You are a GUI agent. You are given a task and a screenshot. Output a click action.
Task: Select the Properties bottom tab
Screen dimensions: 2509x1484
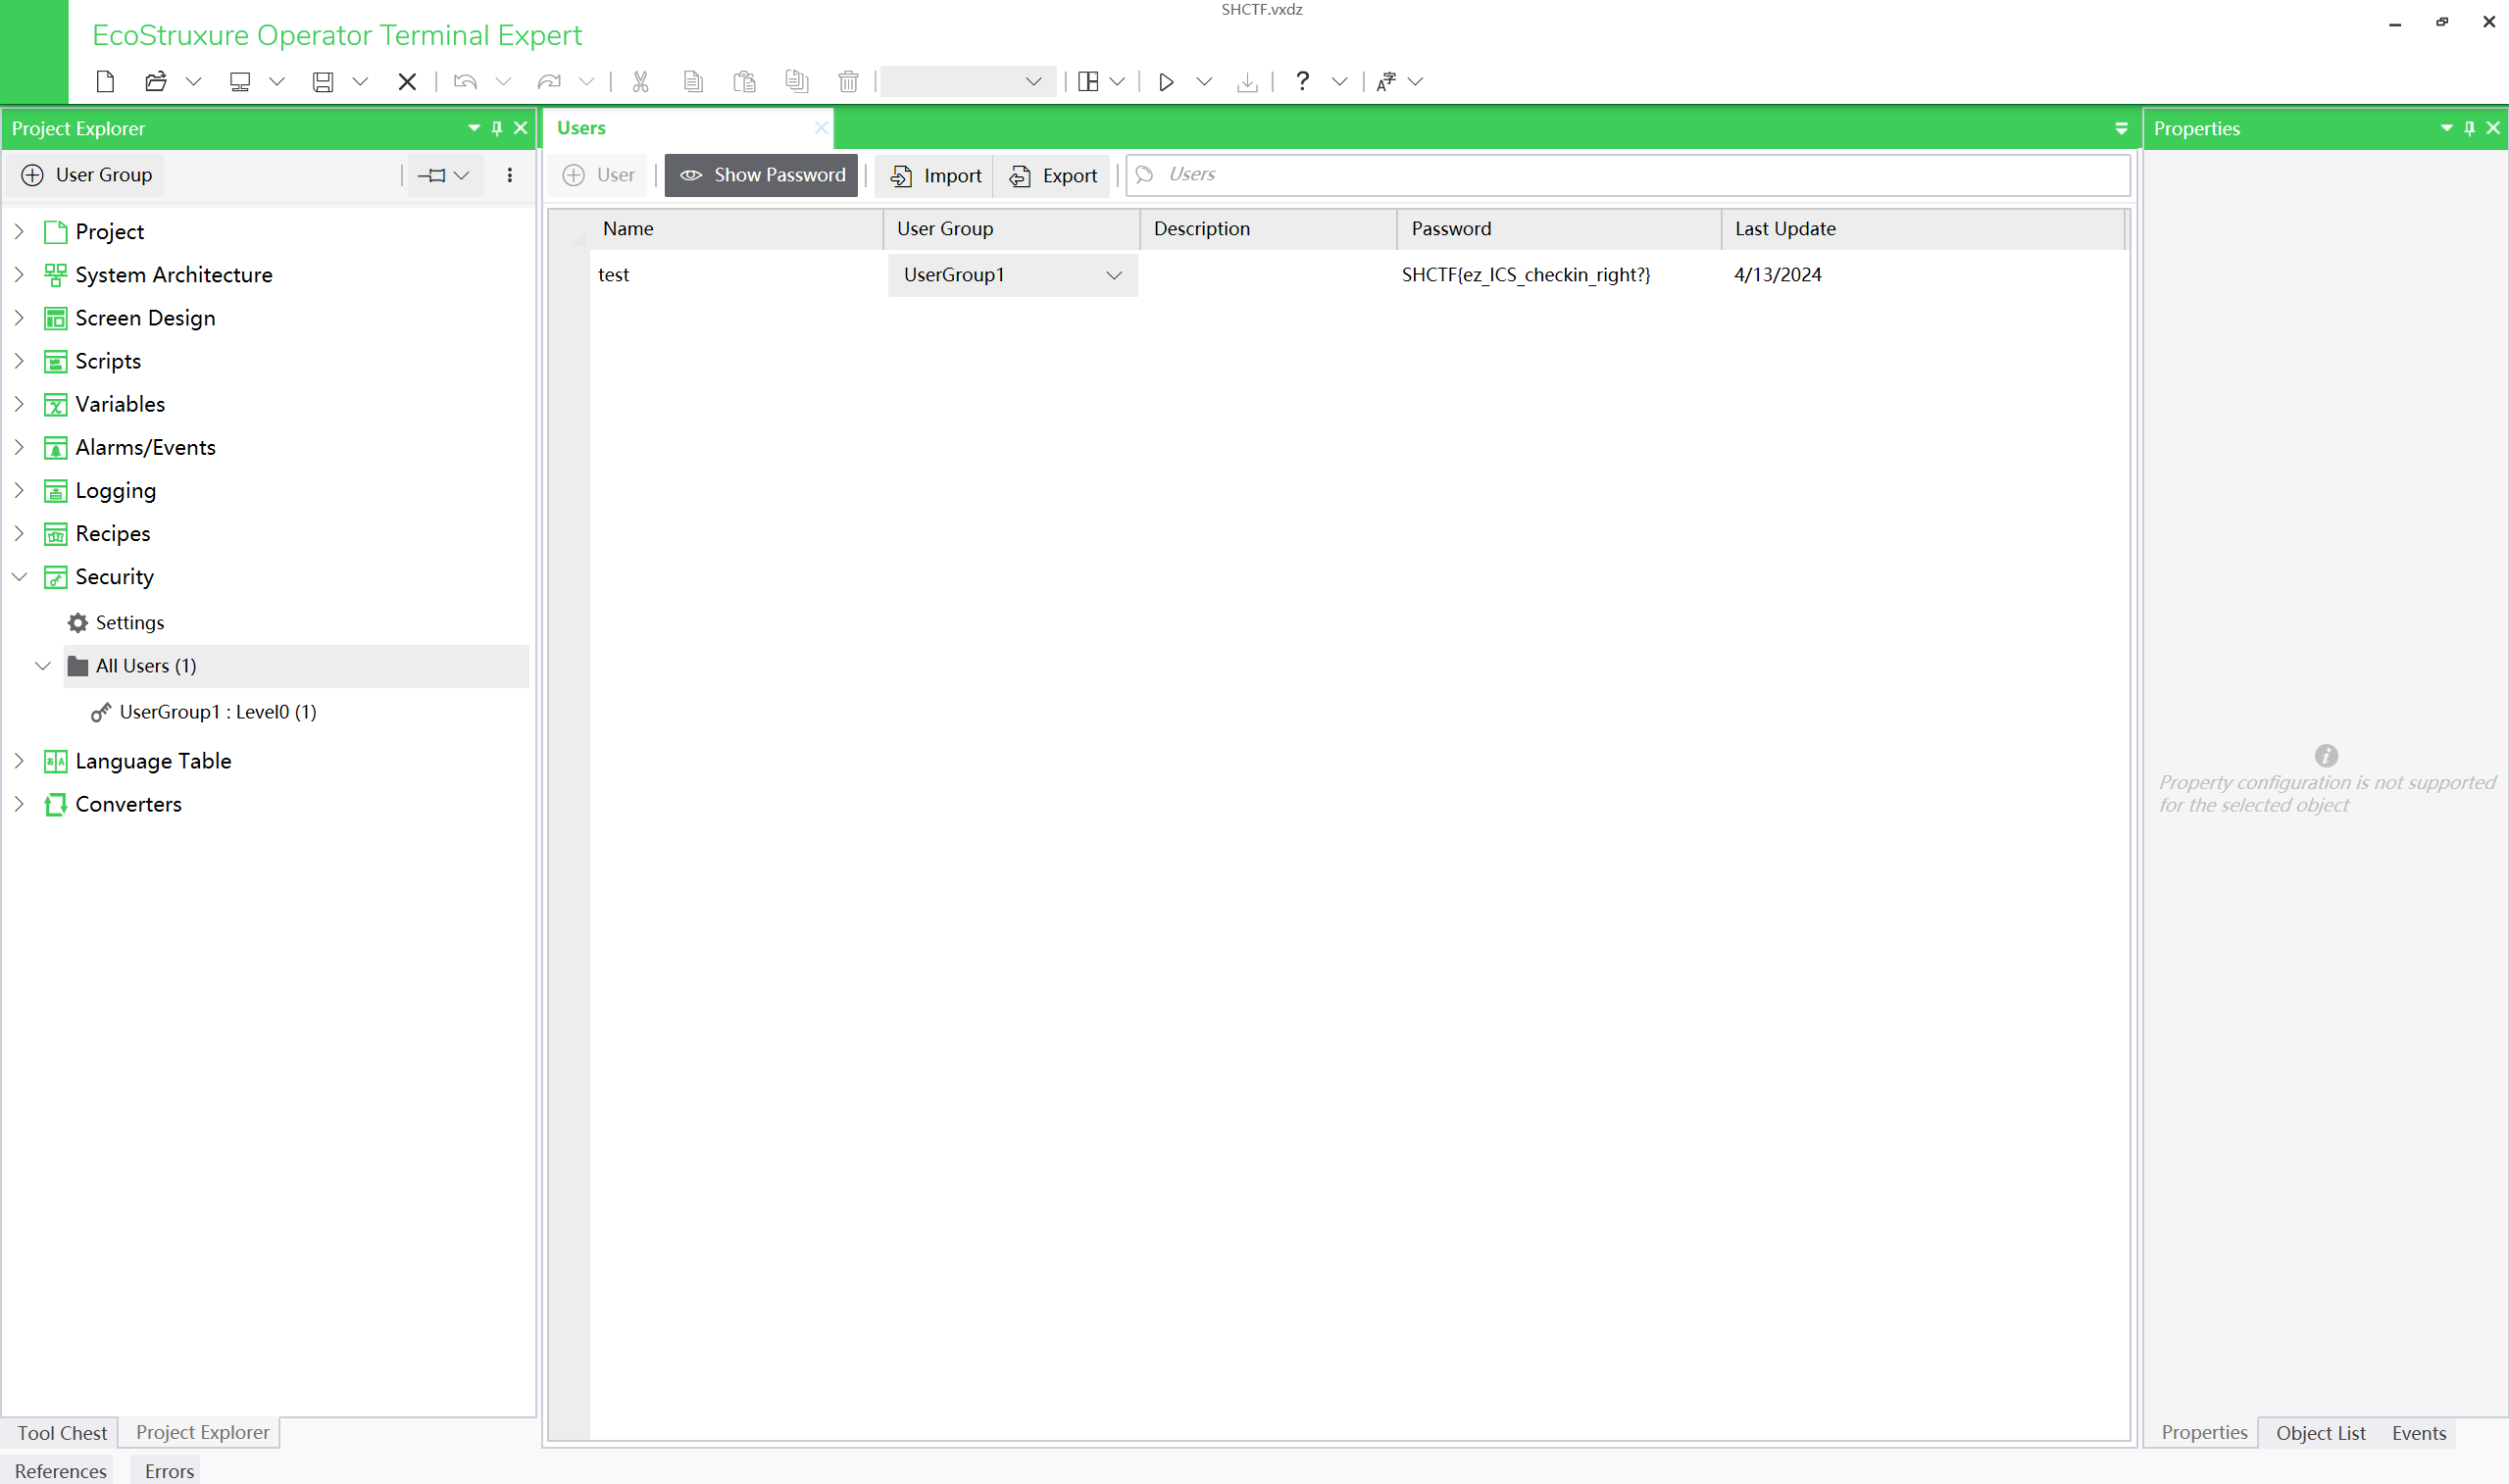pos(2203,1431)
